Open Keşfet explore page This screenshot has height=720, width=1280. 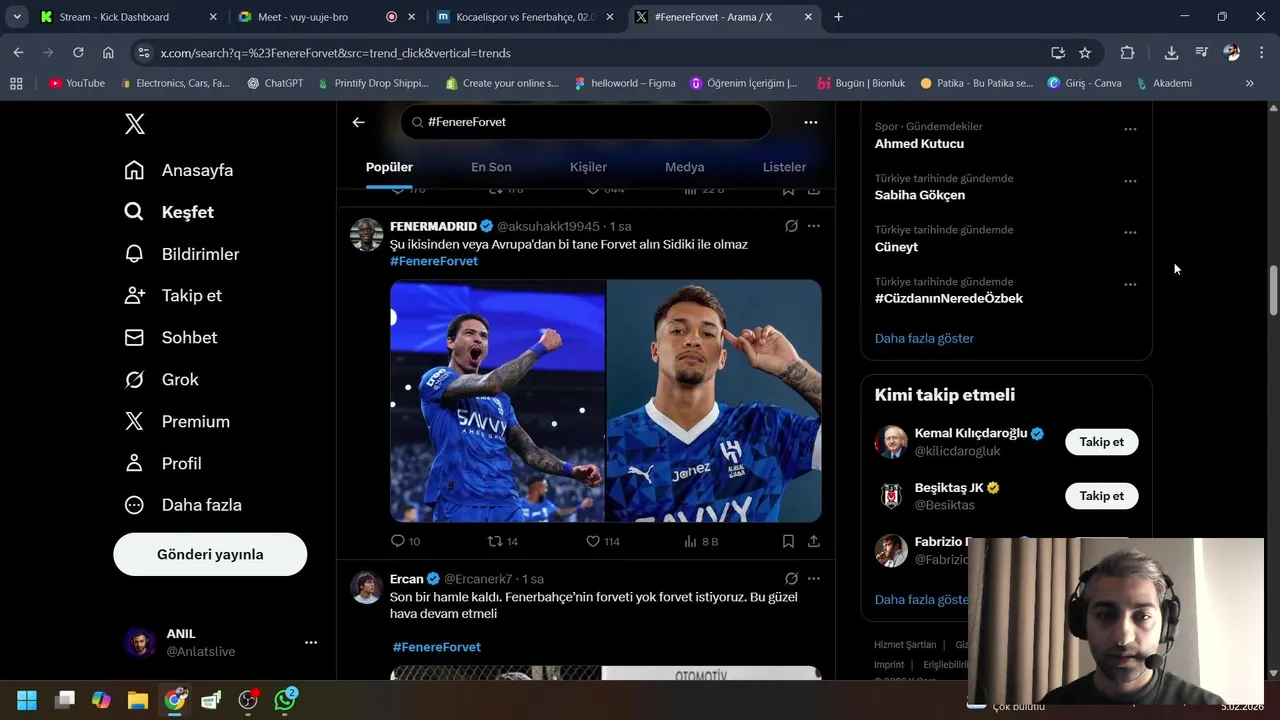click(x=169, y=212)
